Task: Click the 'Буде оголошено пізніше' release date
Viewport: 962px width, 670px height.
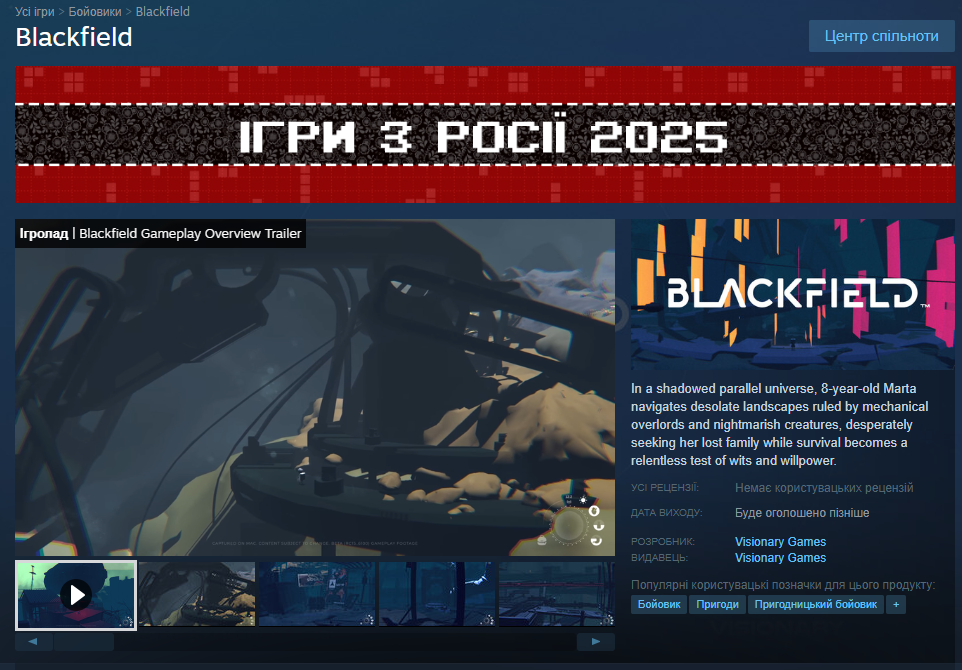Action: point(802,513)
